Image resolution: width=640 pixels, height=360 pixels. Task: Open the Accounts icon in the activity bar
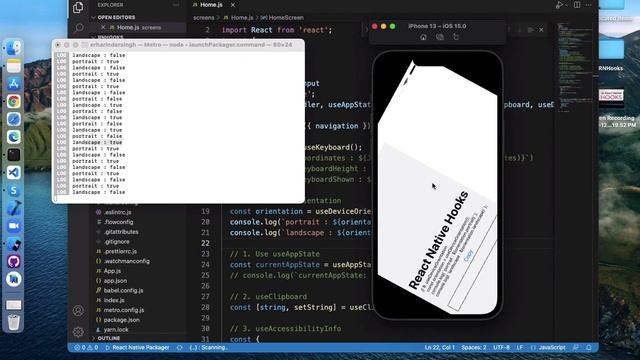point(78,311)
